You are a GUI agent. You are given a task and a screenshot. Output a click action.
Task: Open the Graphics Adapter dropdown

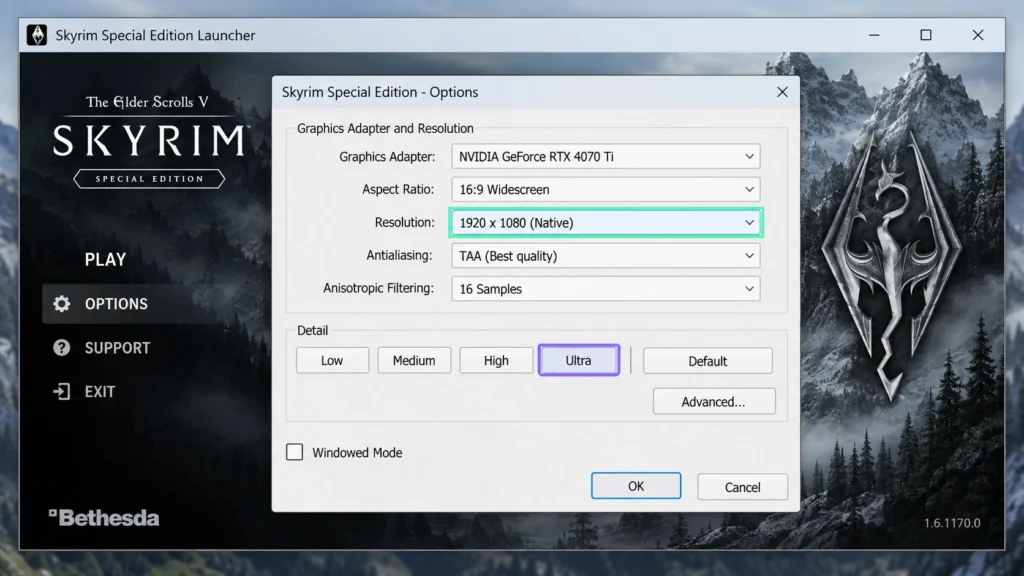tap(605, 157)
